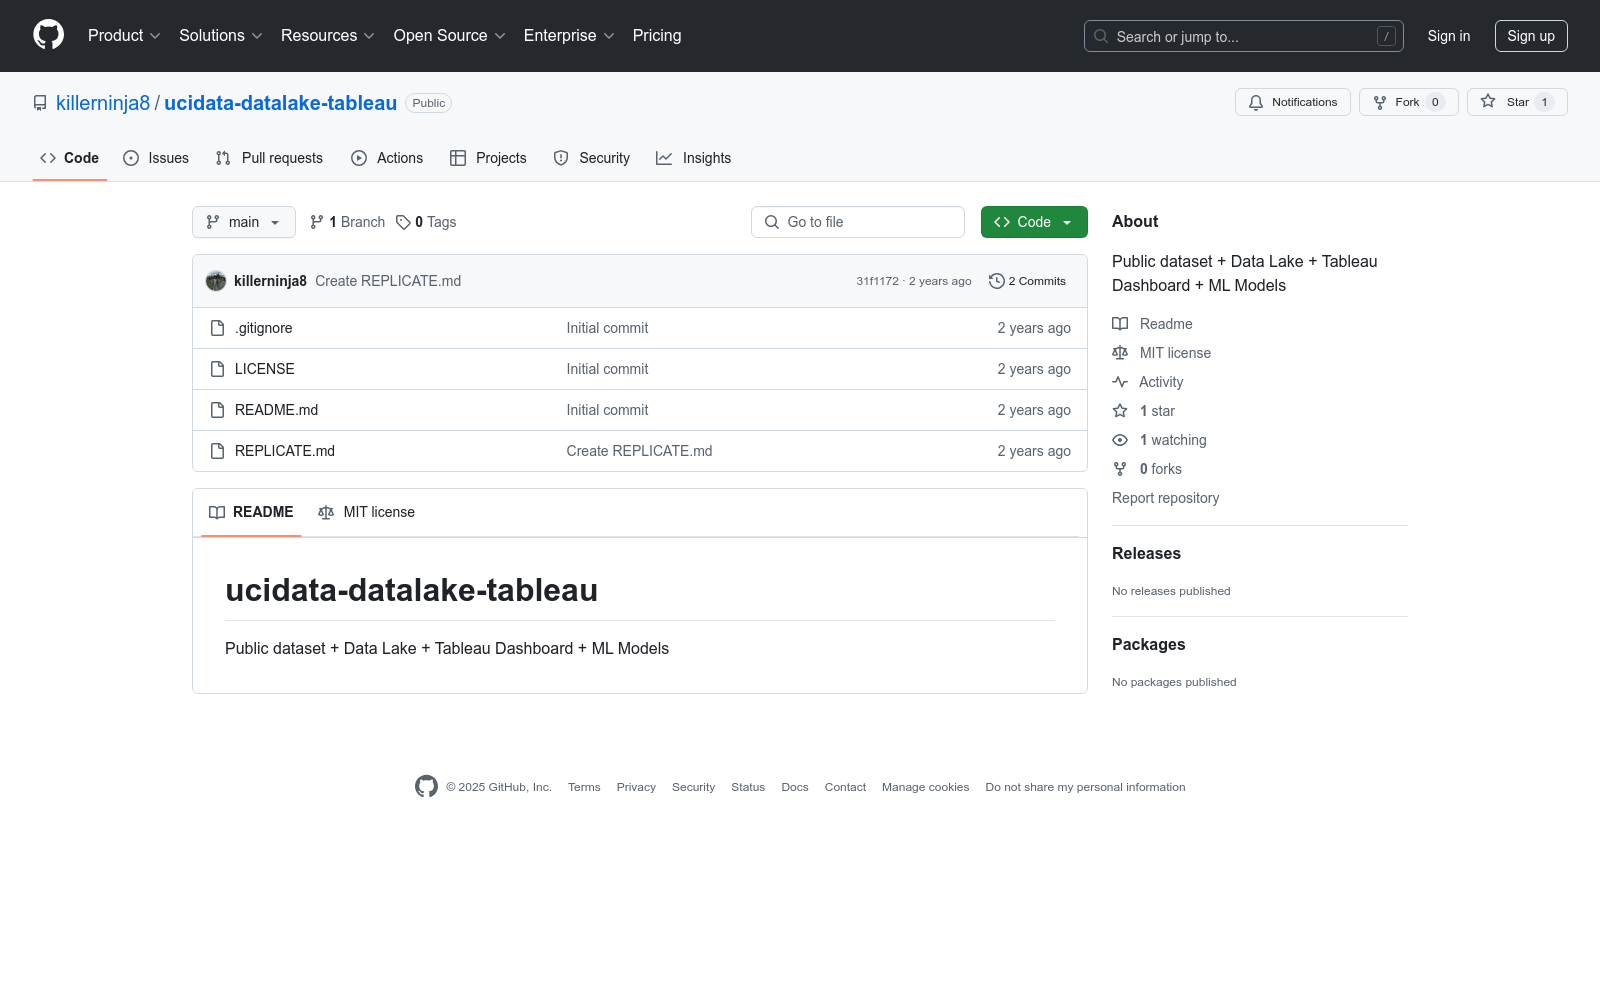Expand the Product menu

[x=124, y=36]
